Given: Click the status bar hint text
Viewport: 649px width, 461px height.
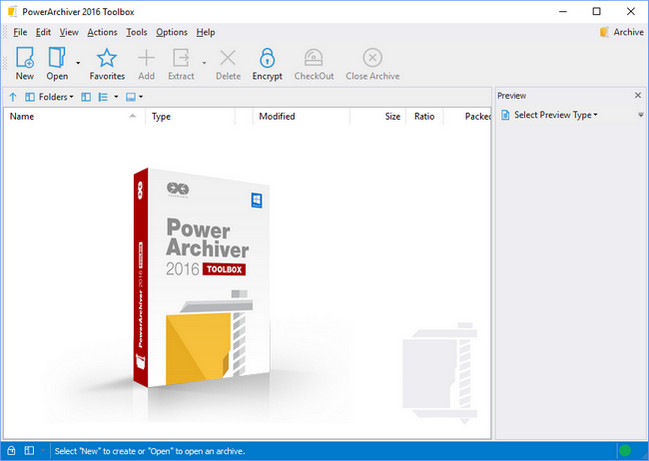Looking at the screenshot, I should [x=149, y=451].
